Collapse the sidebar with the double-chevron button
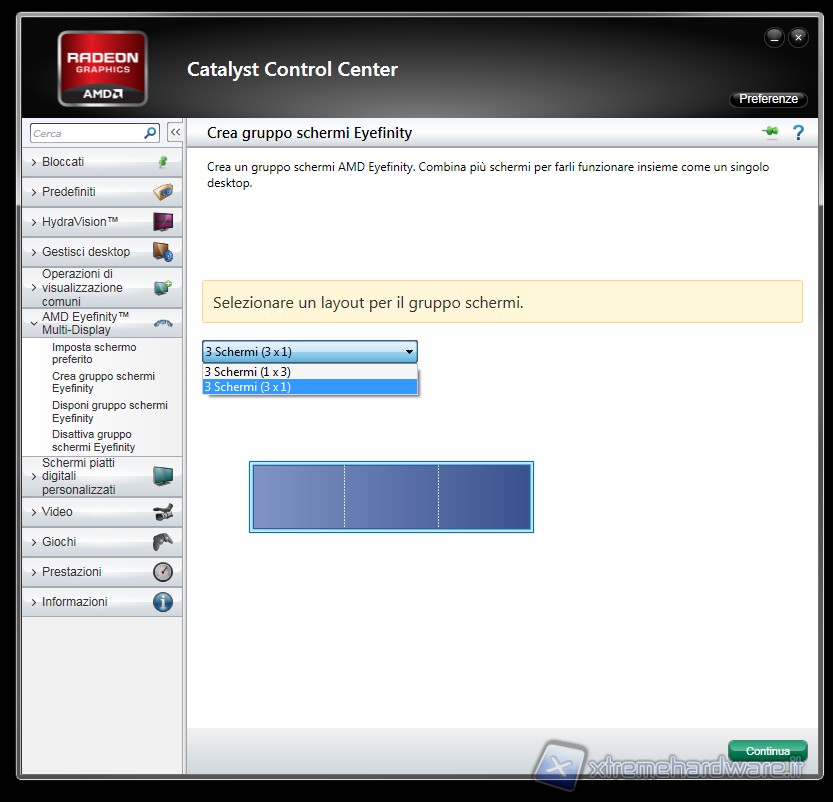This screenshot has height=802, width=833. pos(175,132)
